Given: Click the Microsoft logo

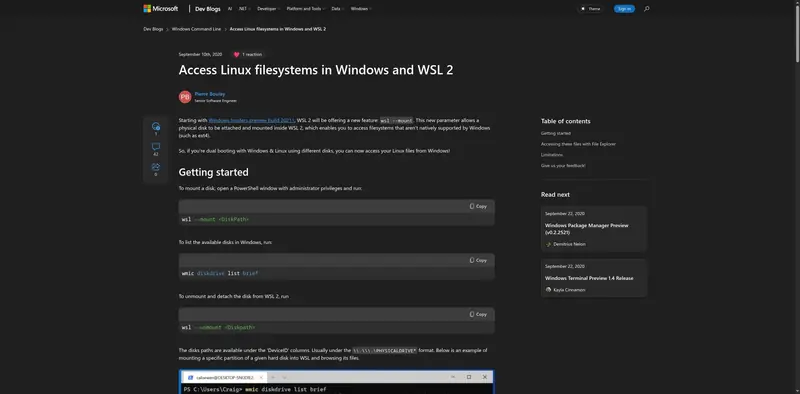Looking at the screenshot, I should tap(161, 9).
